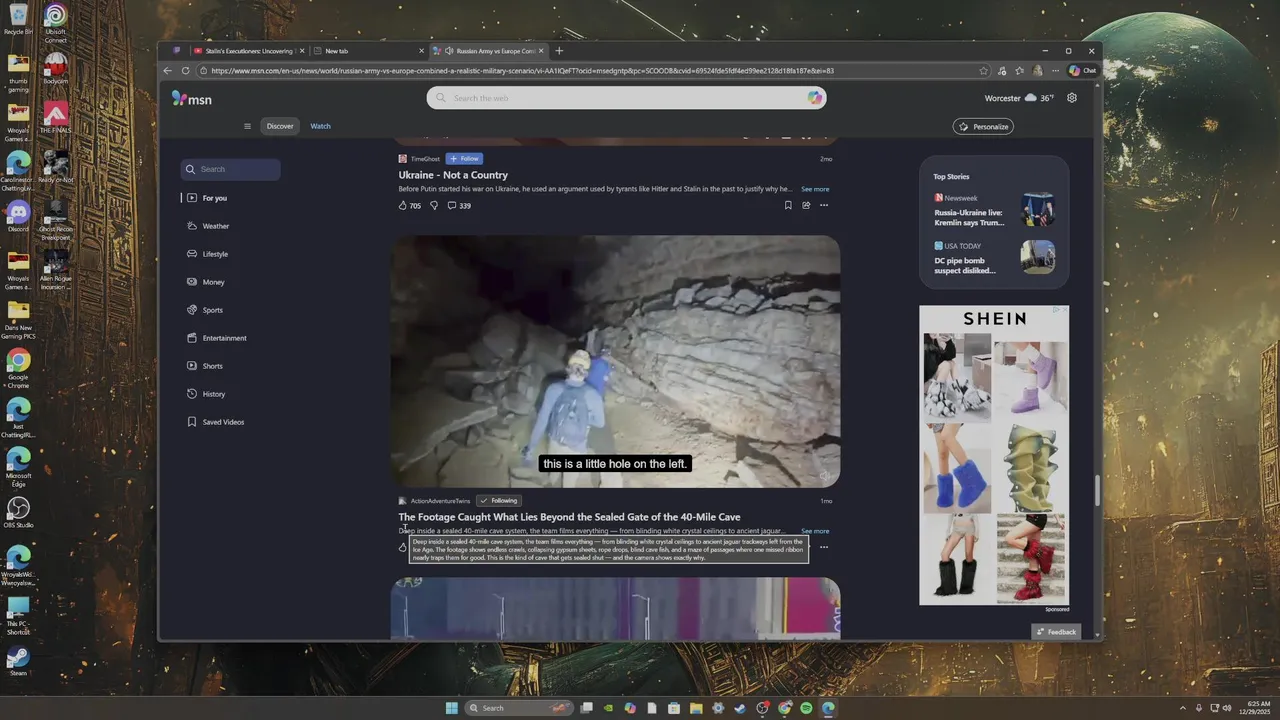
Task: Open Discord desktop icon
Action: pyautogui.click(x=18, y=216)
